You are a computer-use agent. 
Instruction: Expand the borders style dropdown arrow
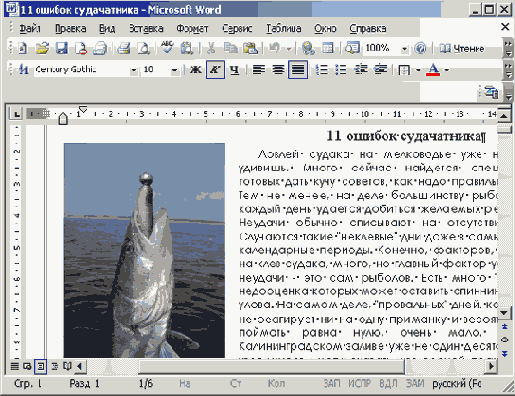418,70
